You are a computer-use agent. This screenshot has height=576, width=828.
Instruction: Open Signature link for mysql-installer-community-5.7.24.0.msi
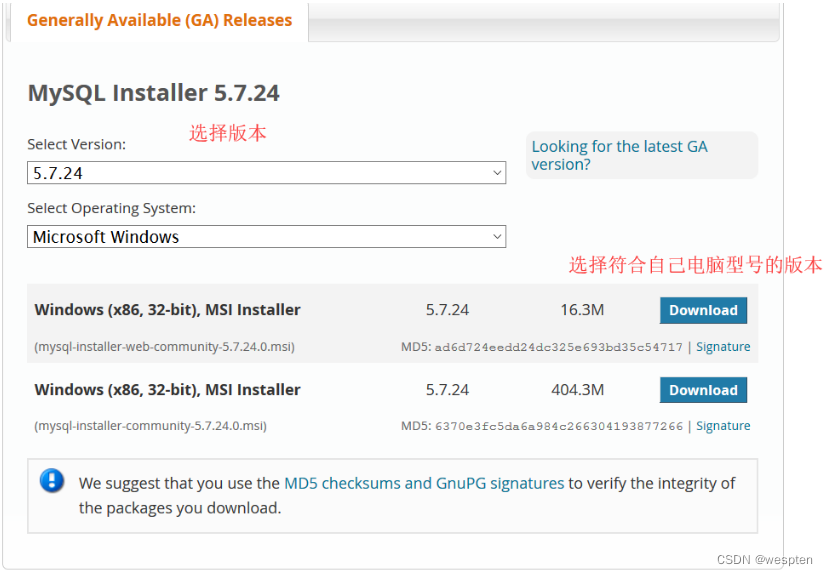click(723, 426)
